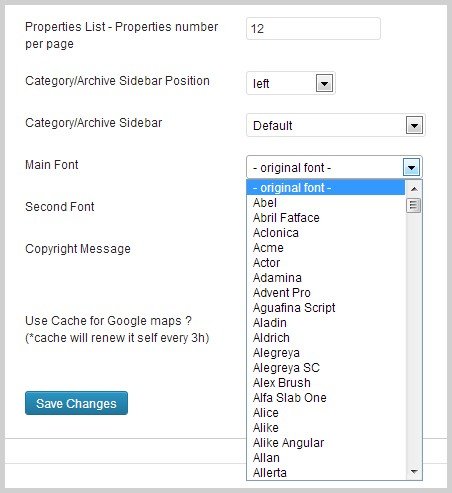452x493 pixels.
Task: Click the font list scroll-up arrow
Action: click(414, 189)
